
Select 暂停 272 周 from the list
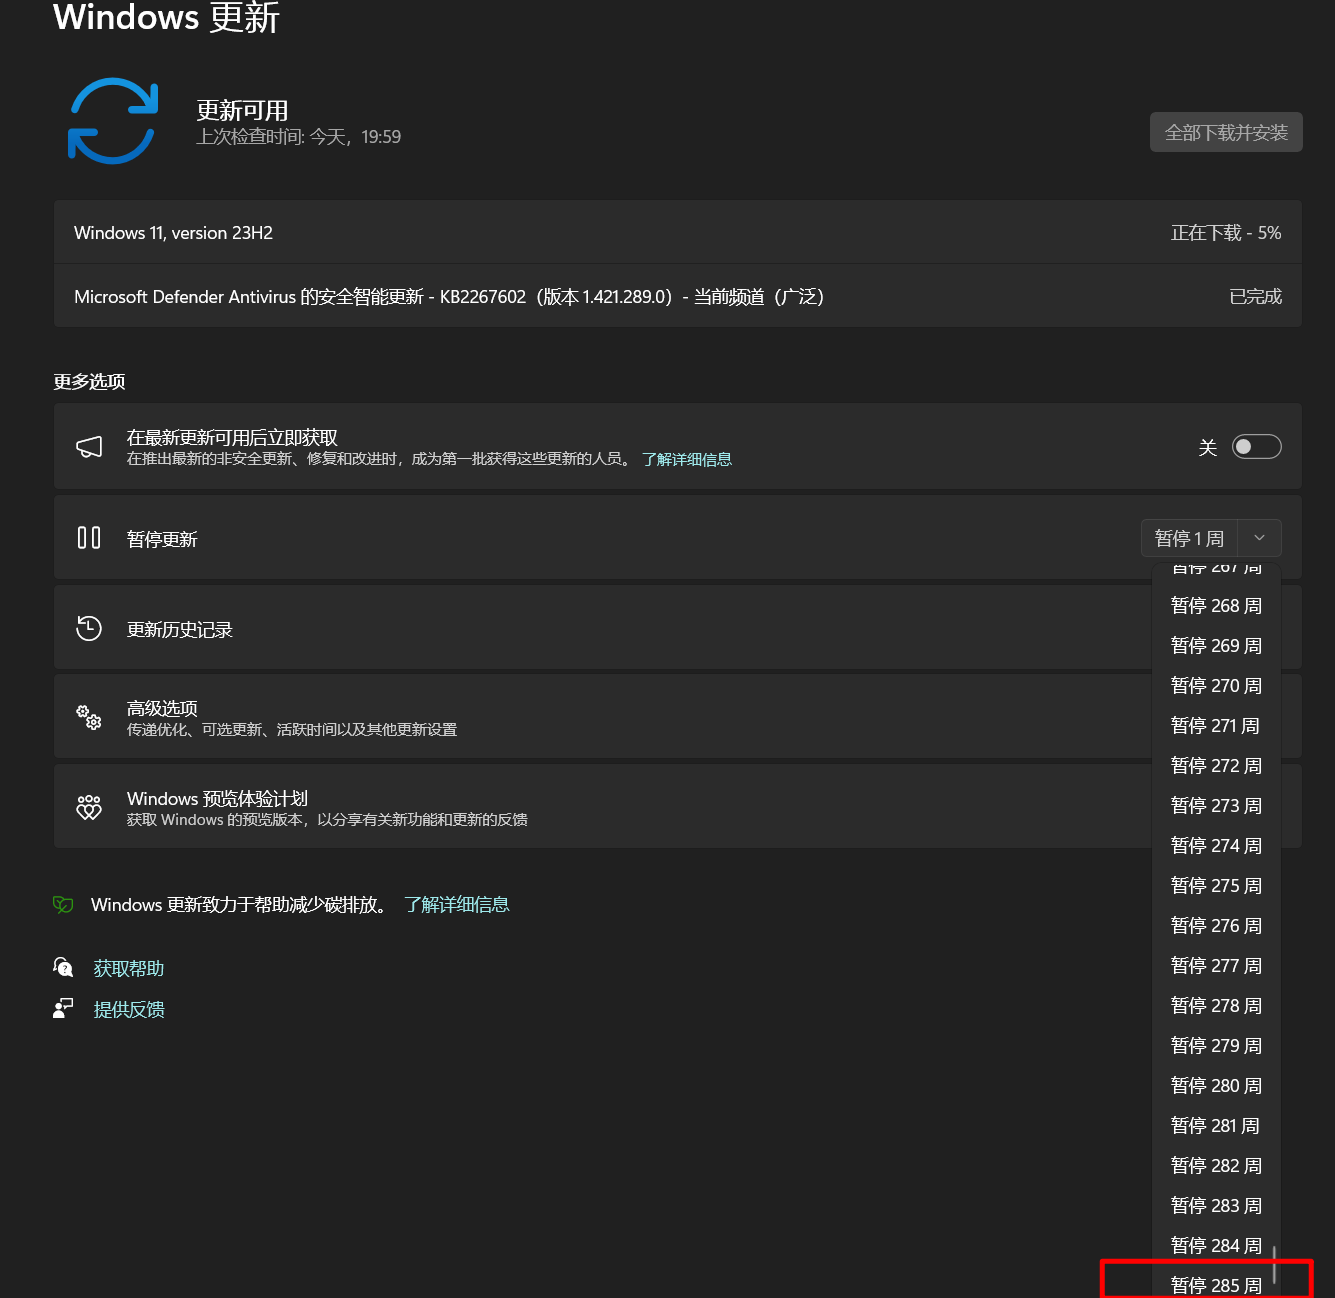pos(1216,766)
